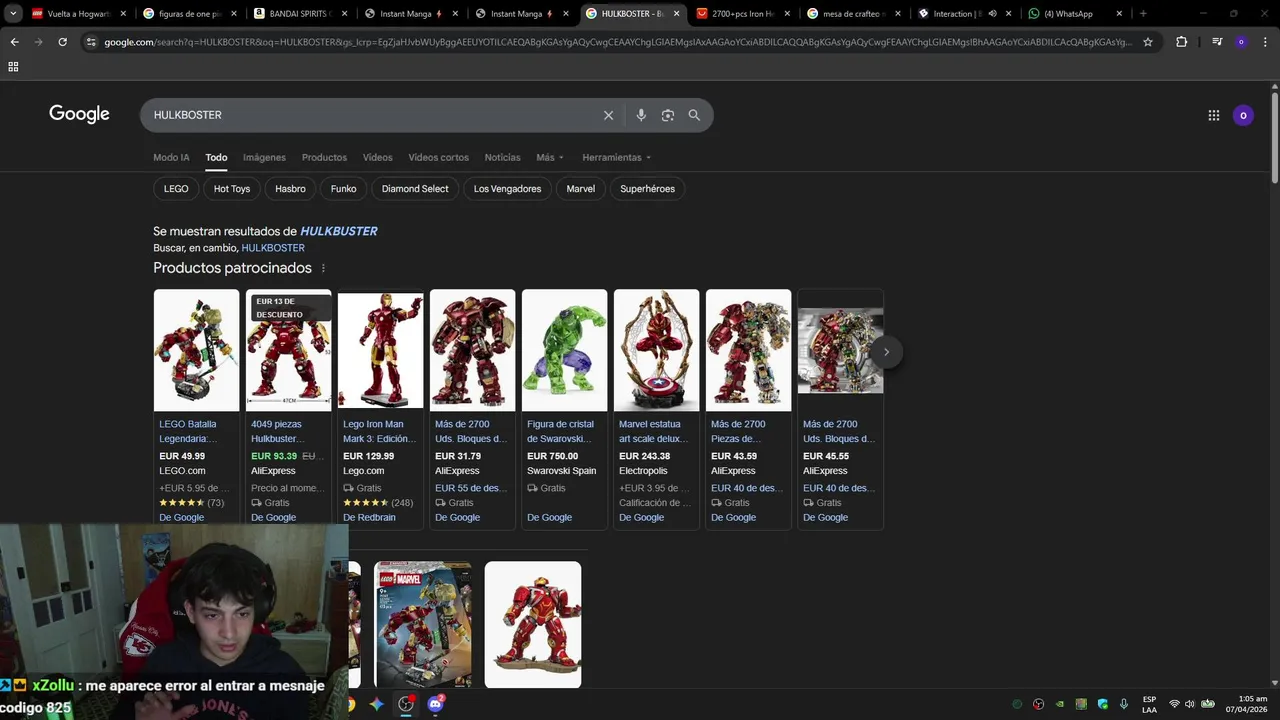Advance the product carousel with next arrow

[886, 352]
